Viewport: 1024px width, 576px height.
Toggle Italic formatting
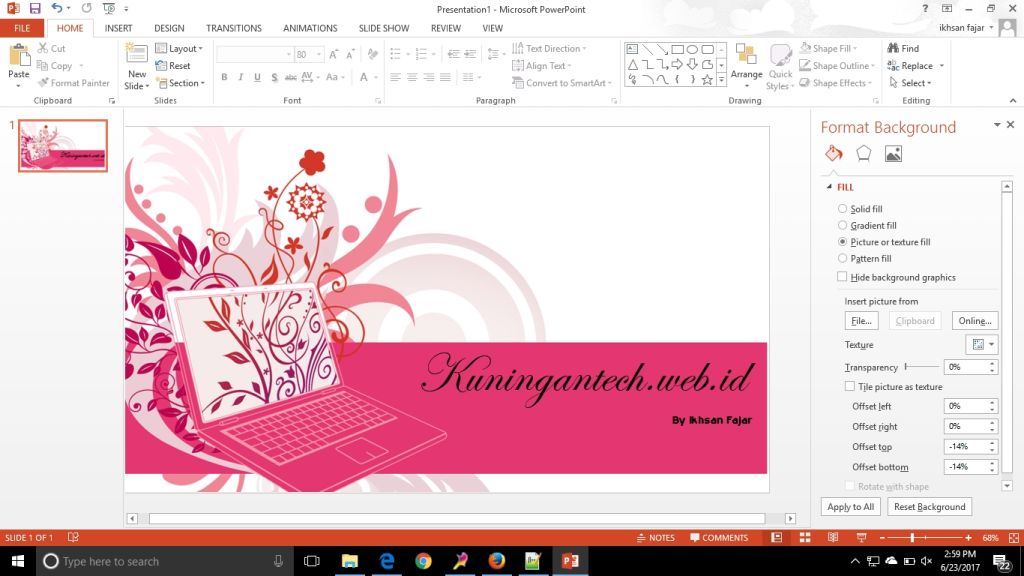coord(240,77)
